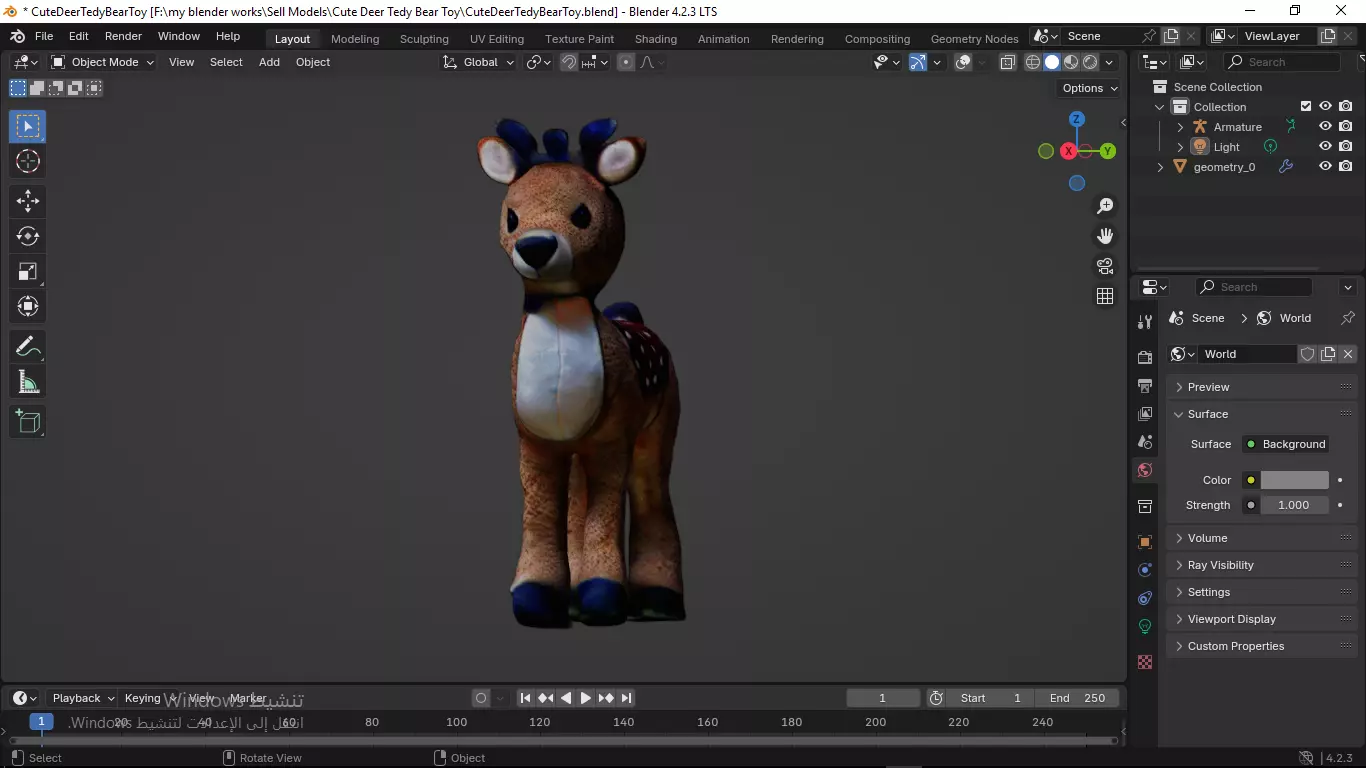Switch to UV Editing workspace tab
Screen dimensions: 1366x768
tap(497, 39)
